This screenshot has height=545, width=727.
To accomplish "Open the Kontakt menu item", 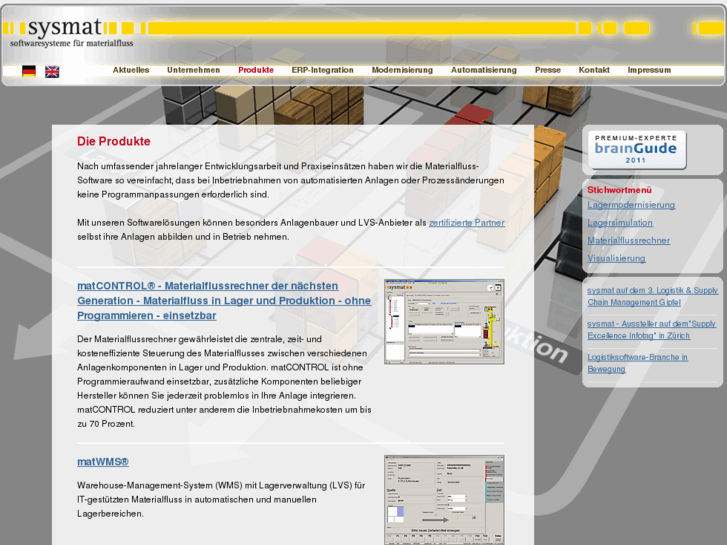I will 594,70.
